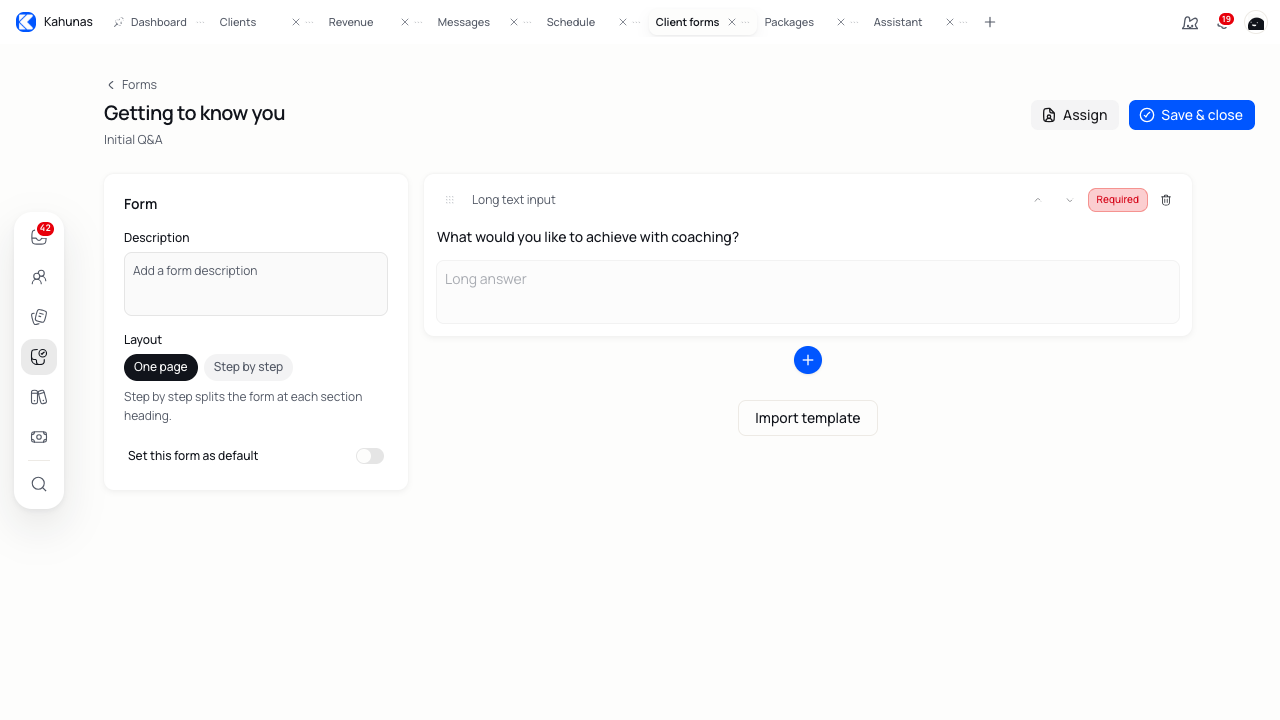Image resolution: width=1280 pixels, height=720 pixels.
Task: Open the forms check-in icon in sidebar
Action: (39, 357)
